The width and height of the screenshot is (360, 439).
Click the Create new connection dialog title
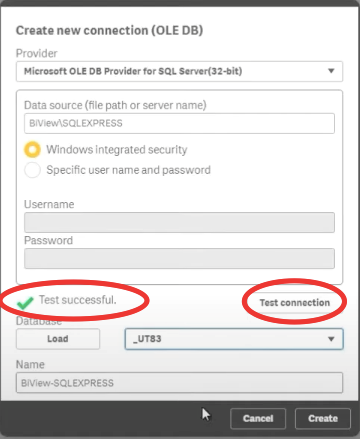(109, 30)
